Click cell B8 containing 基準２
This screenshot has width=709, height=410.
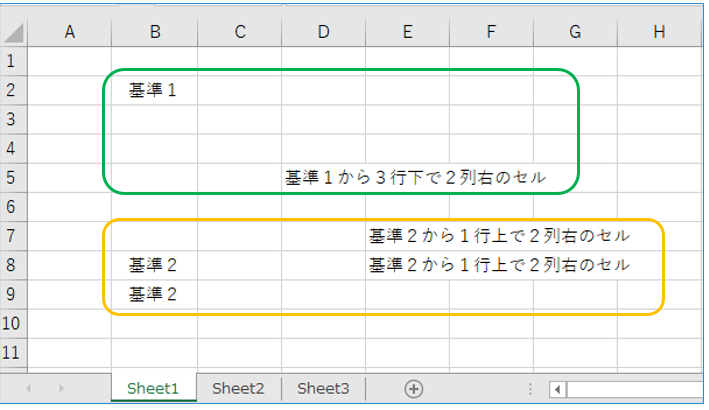pyautogui.click(x=154, y=265)
